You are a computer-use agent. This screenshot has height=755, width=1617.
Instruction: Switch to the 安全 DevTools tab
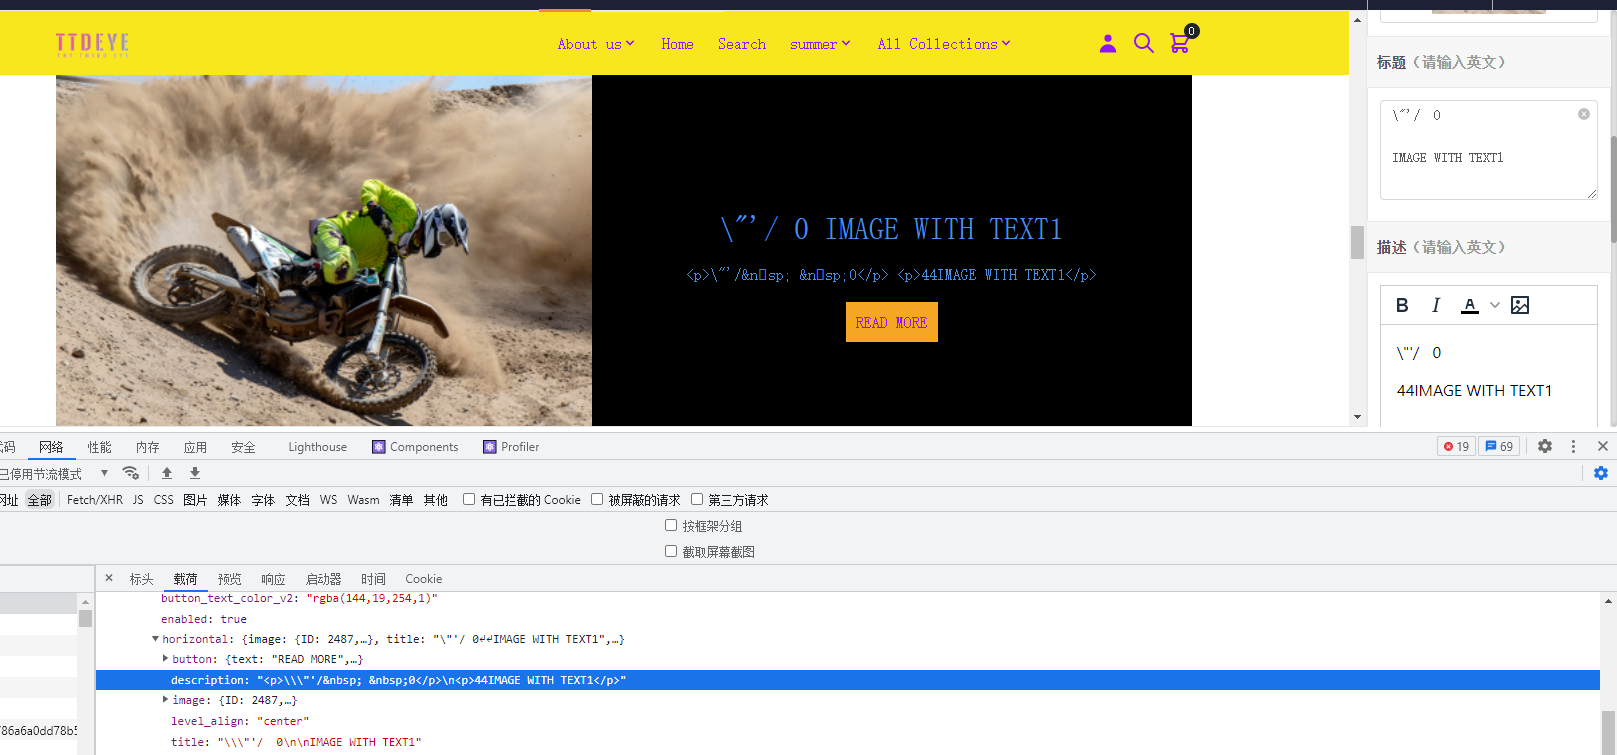[x=243, y=447]
